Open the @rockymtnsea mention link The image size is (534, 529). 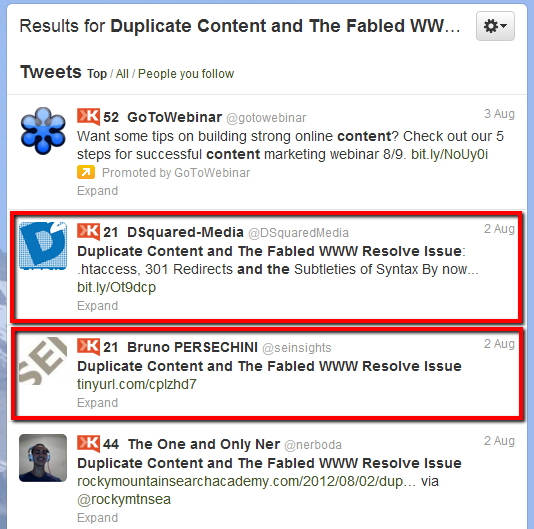pos(124,499)
